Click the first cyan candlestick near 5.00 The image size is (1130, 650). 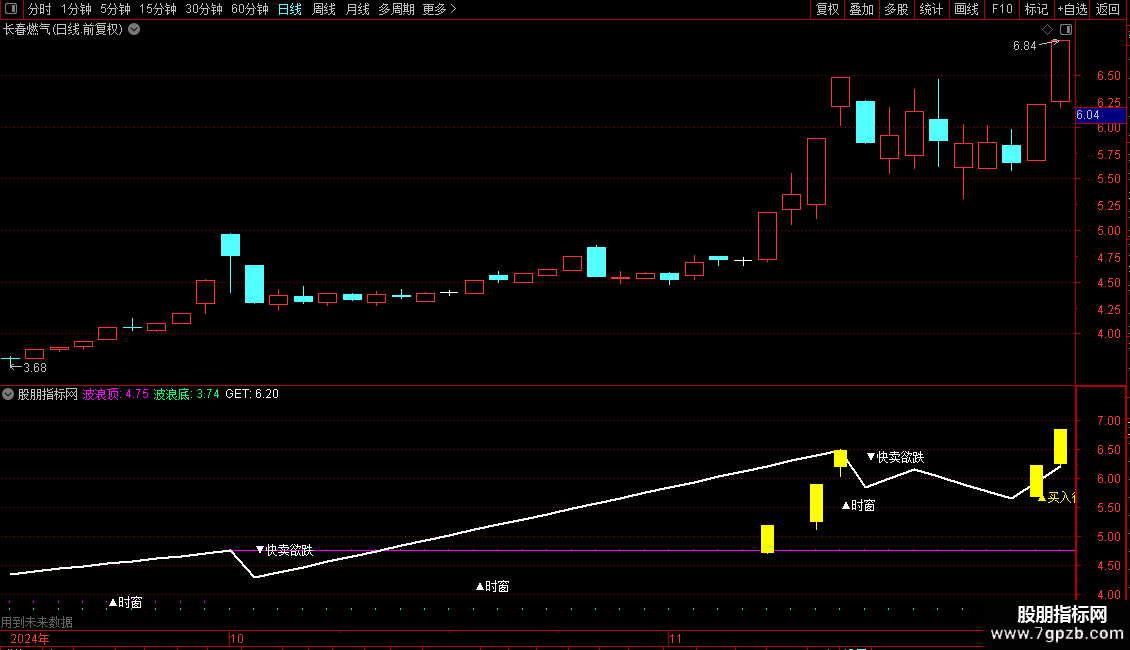point(231,245)
